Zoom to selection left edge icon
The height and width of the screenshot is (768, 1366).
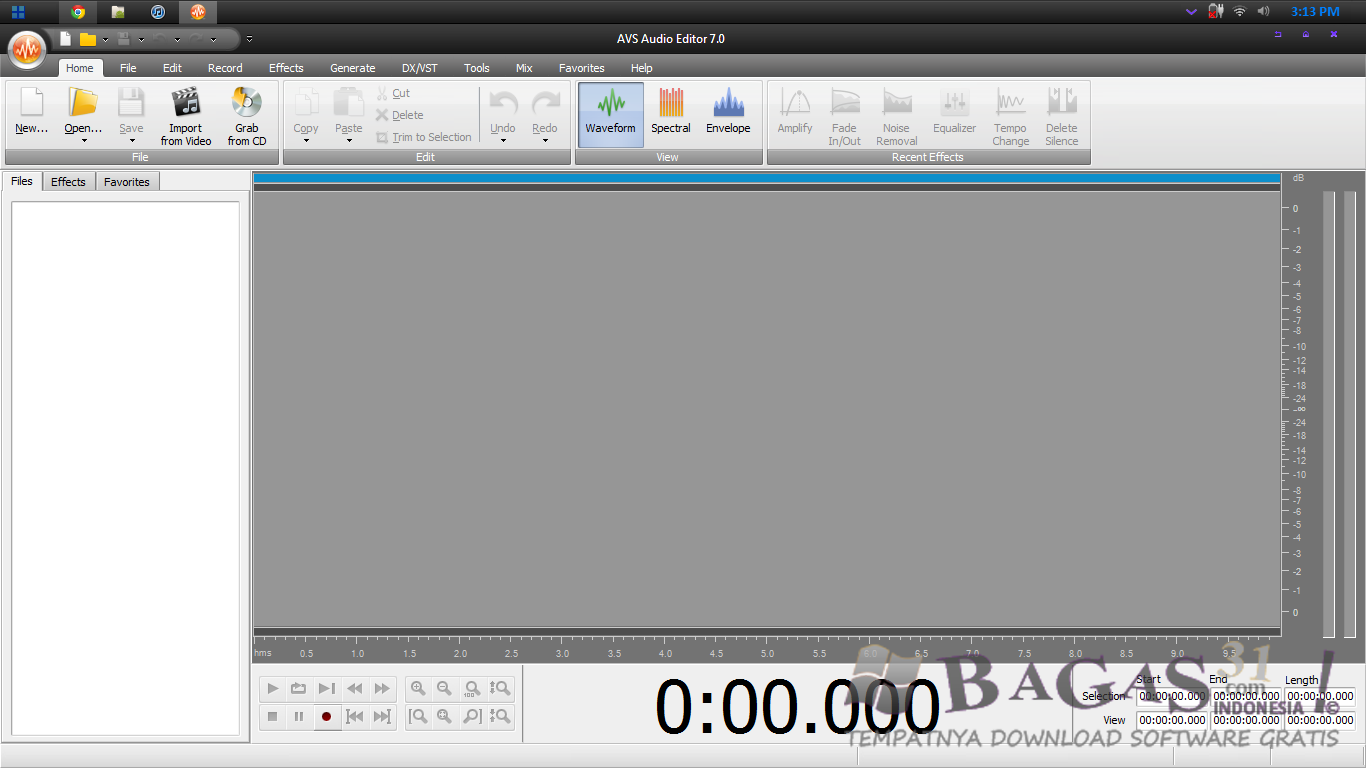click(x=418, y=716)
